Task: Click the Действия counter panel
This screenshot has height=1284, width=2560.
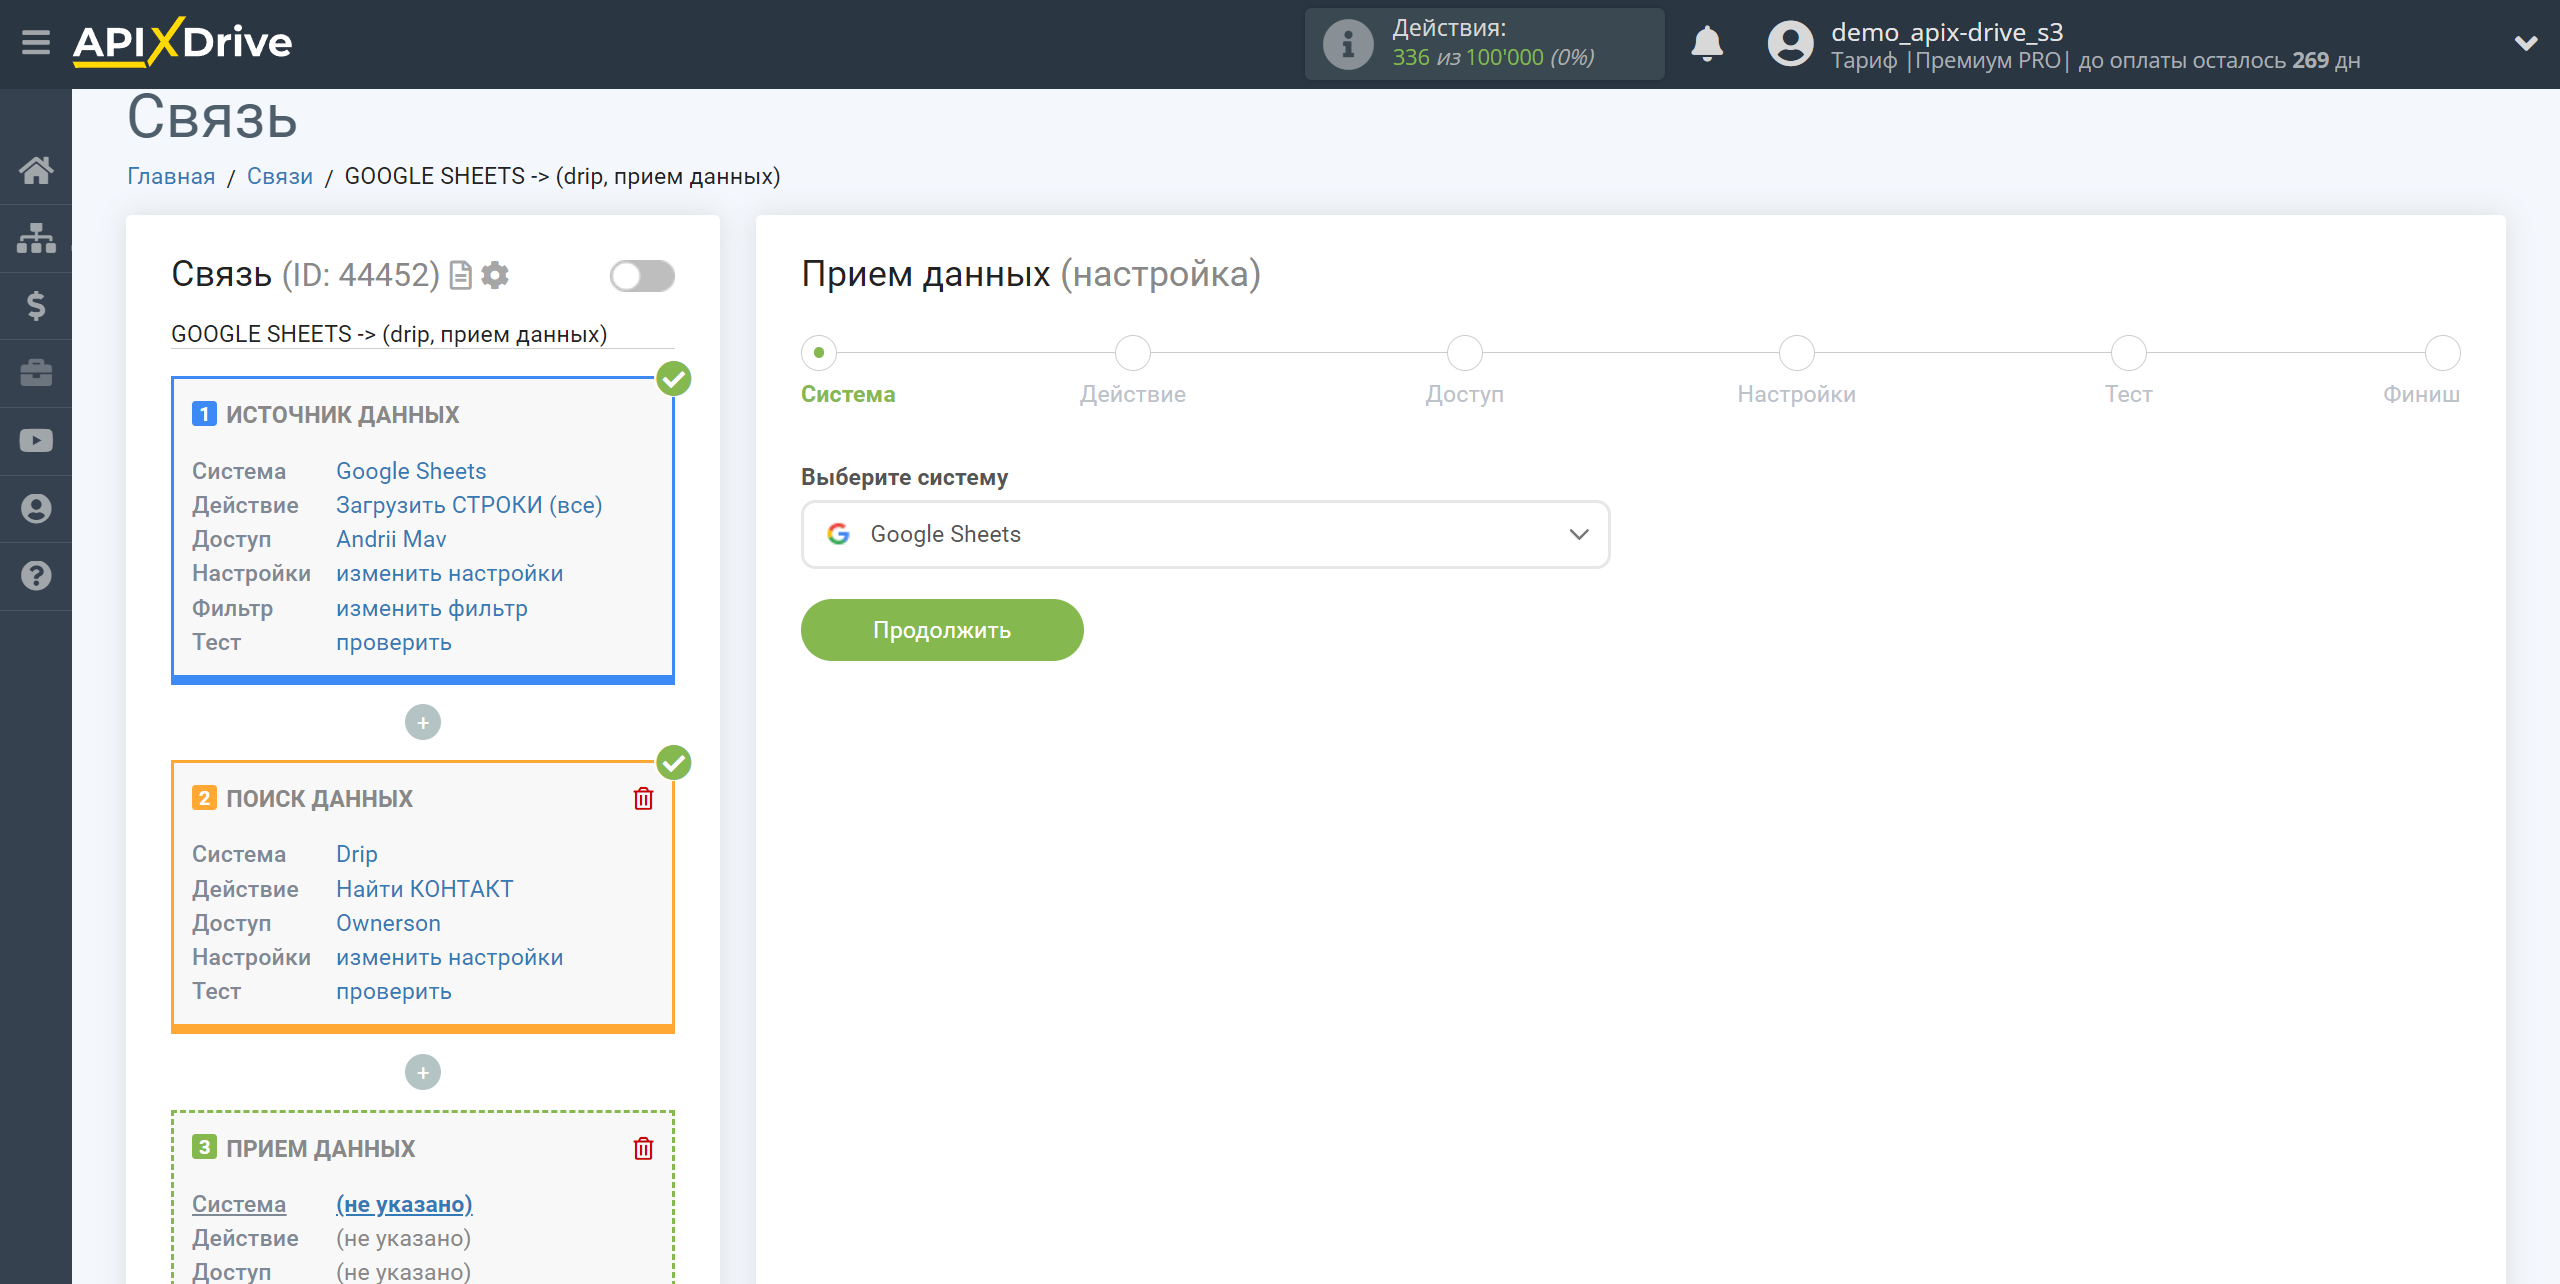Action: click(1484, 44)
